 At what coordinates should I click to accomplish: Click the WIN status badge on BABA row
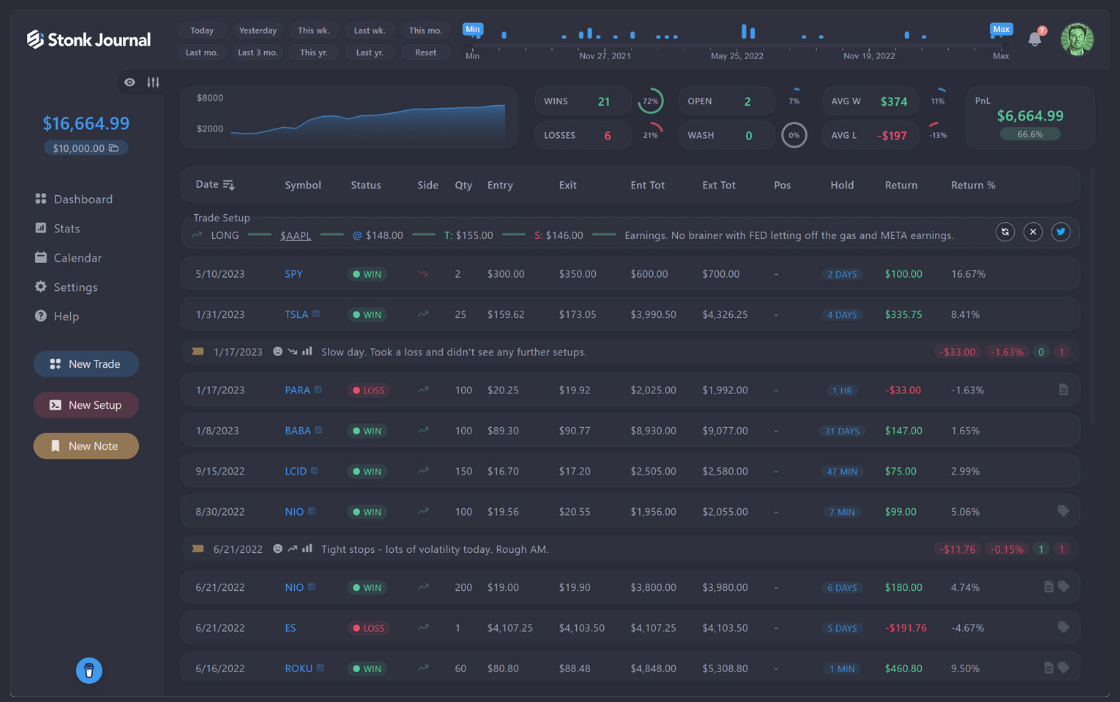[x=367, y=431]
